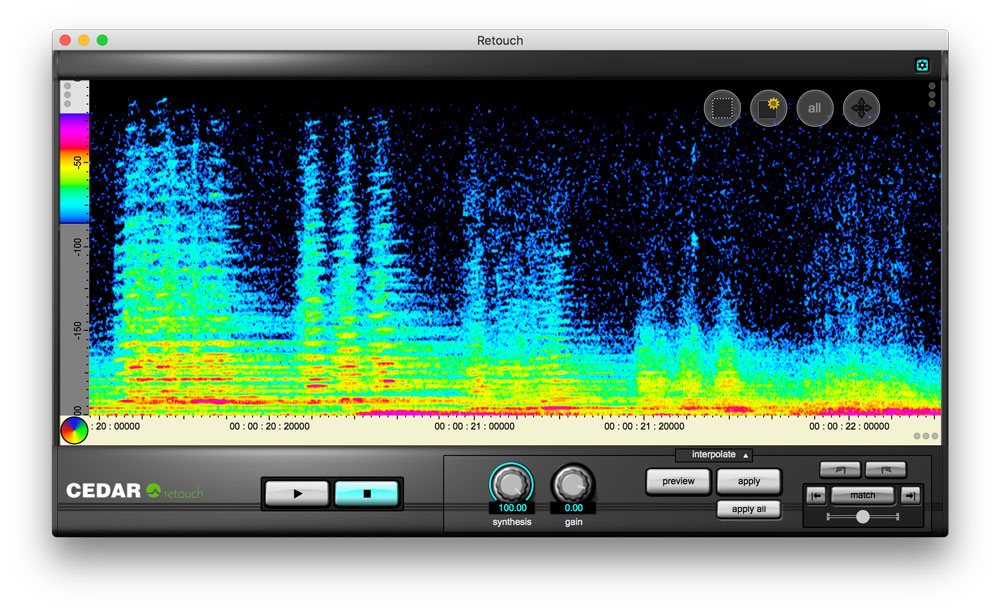Click timeline label 00 : 00 : 20 : 20000

tap(269, 427)
